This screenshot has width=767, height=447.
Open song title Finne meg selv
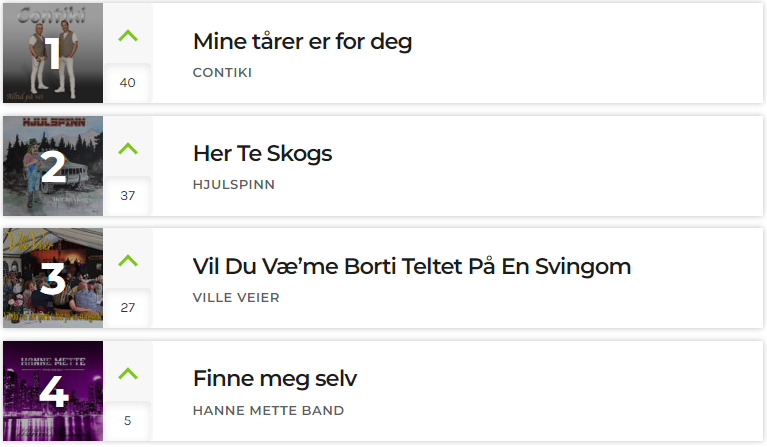tap(275, 379)
